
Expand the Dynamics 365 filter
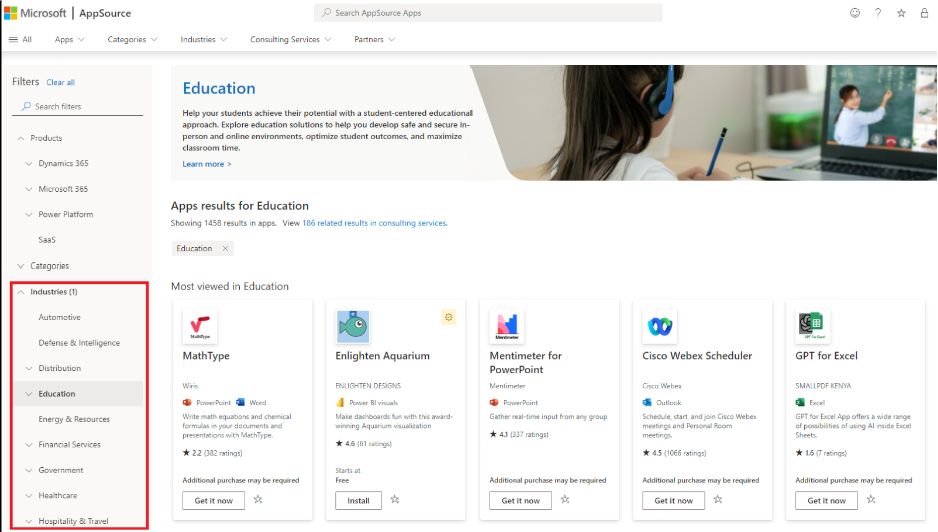tap(29, 163)
